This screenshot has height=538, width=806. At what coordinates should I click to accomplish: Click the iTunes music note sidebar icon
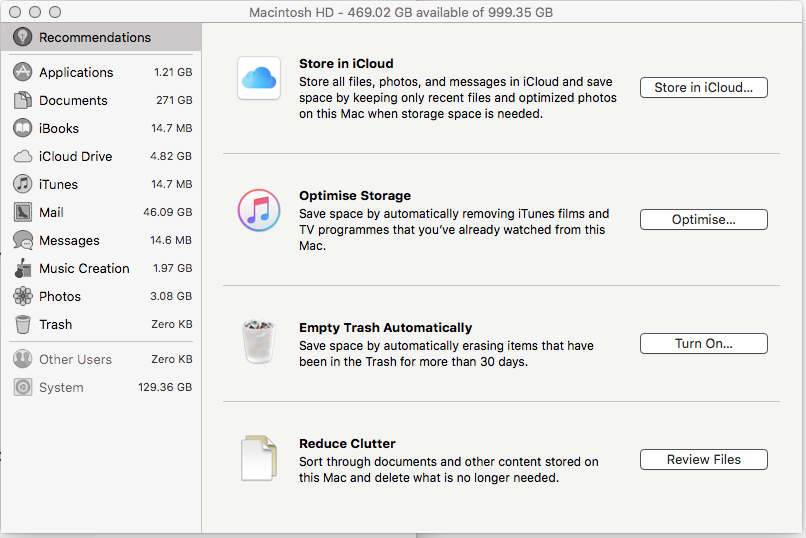(x=23, y=184)
